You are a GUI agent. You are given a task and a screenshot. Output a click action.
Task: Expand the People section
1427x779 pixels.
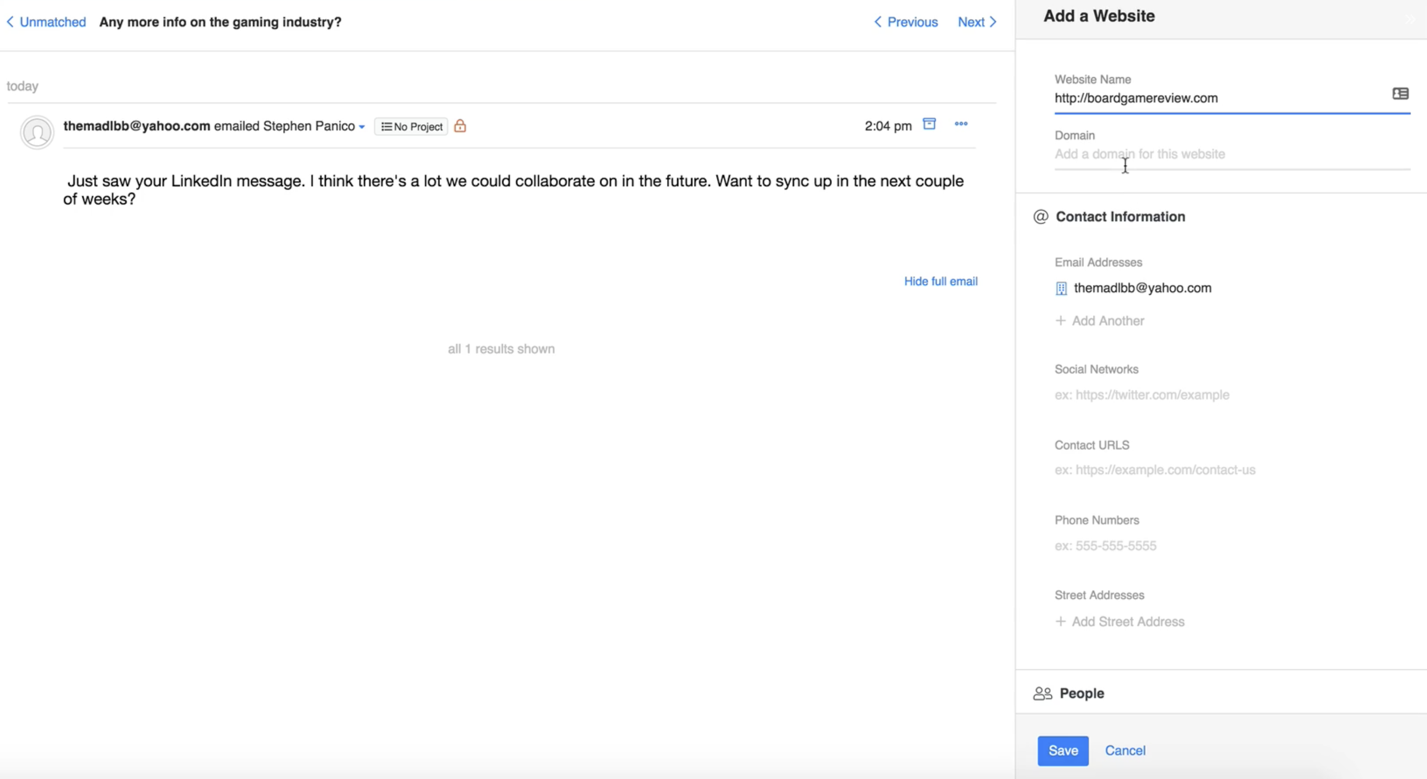click(x=1082, y=693)
